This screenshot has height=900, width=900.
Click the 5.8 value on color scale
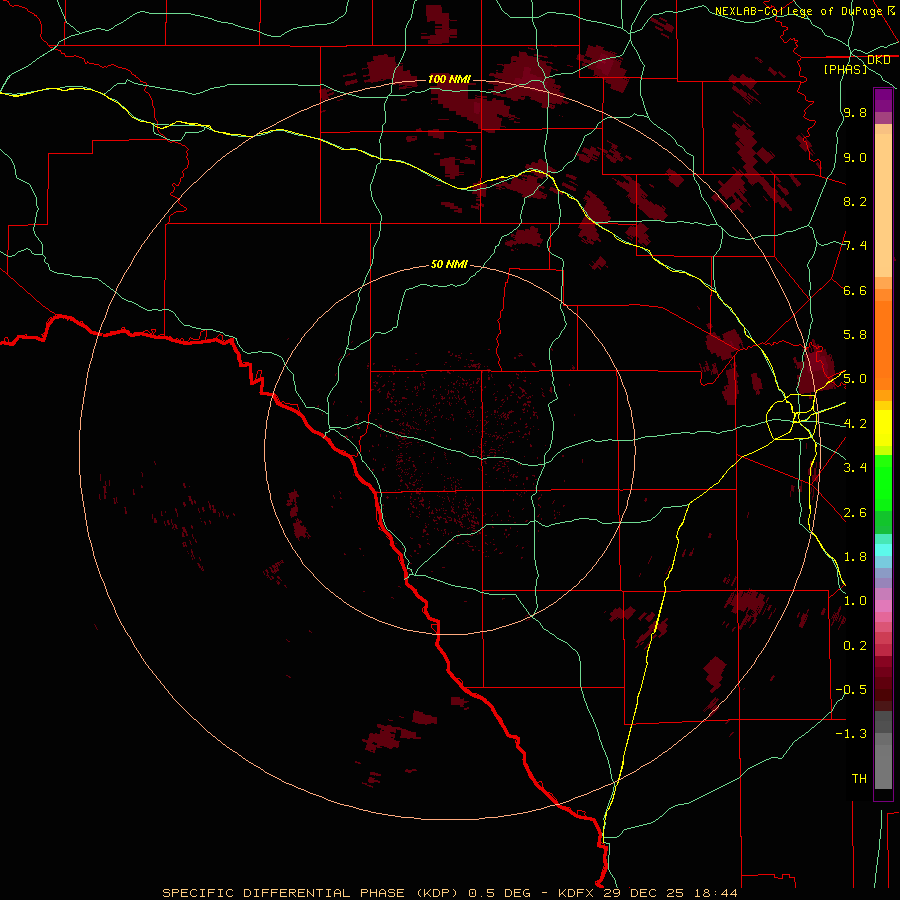tap(855, 335)
